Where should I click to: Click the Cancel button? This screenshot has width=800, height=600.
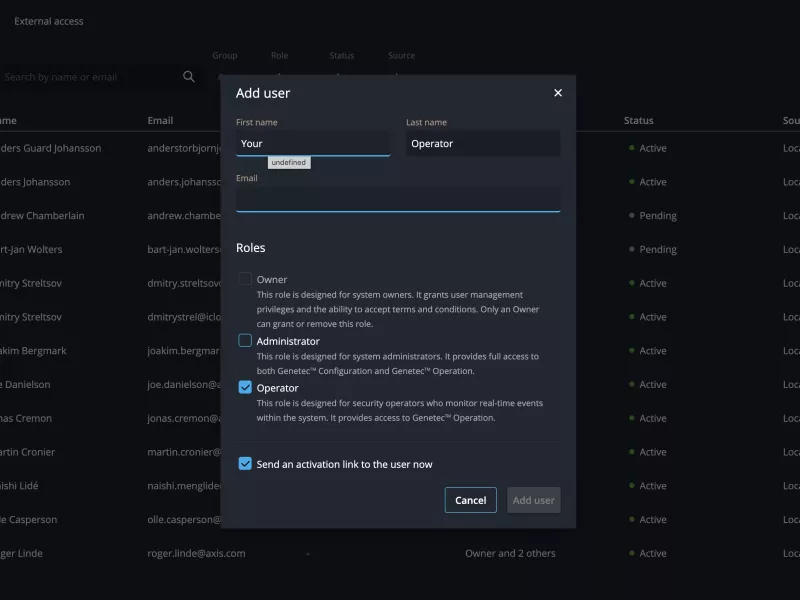tap(470, 500)
